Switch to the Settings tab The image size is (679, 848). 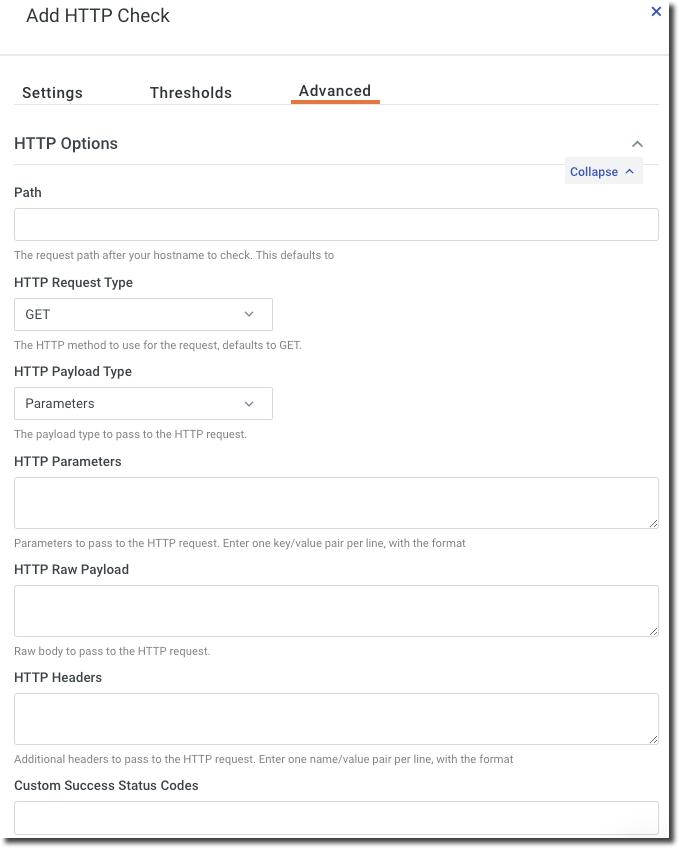52,93
